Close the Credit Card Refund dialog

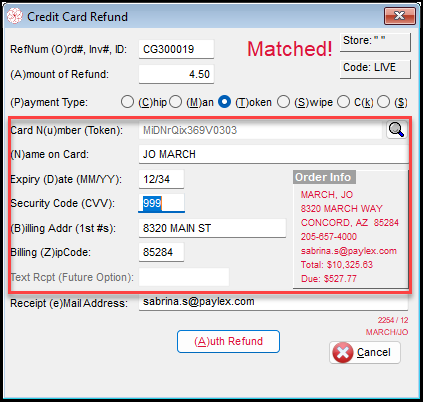(x=400, y=16)
